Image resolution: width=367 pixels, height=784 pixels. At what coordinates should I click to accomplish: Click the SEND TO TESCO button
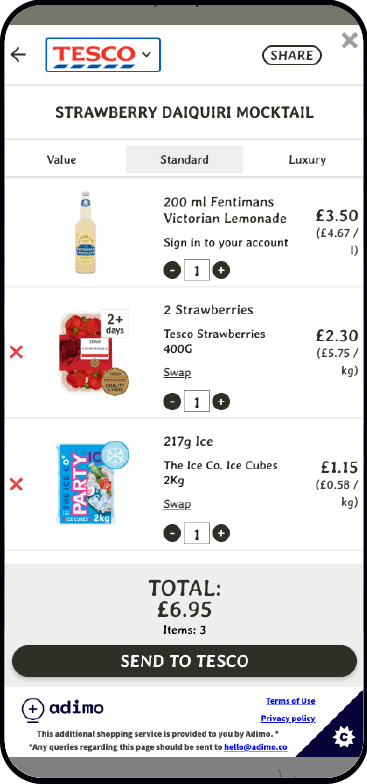coord(184,661)
